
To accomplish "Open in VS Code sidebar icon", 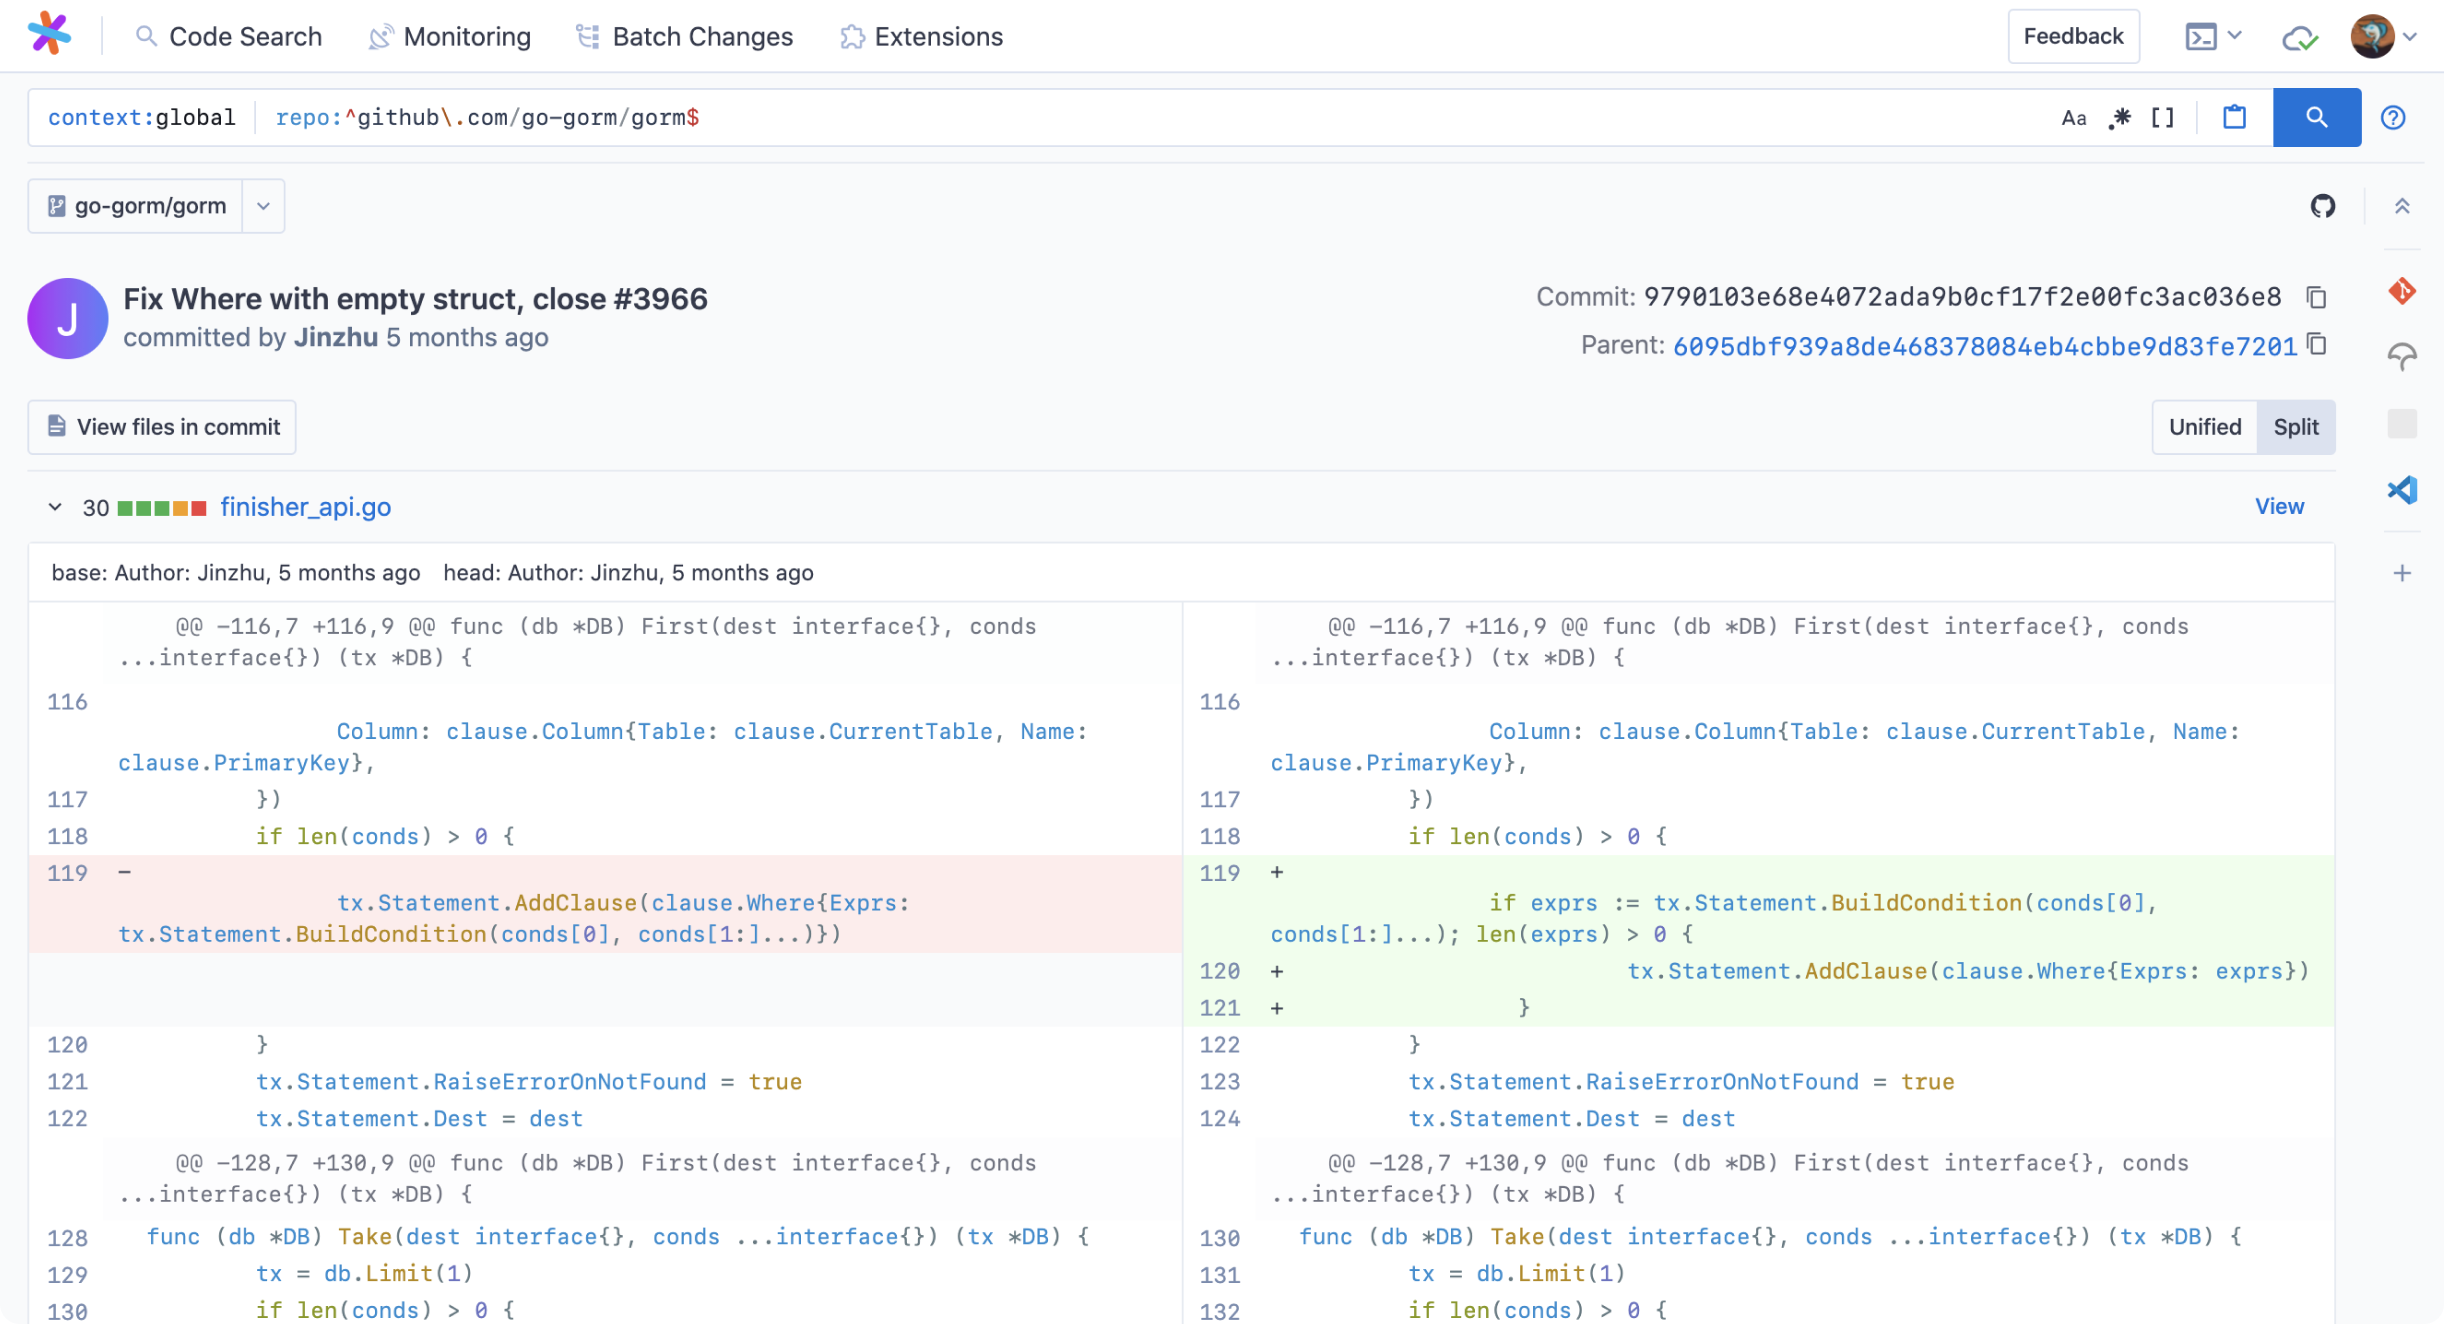I will pyautogui.click(x=2402, y=490).
